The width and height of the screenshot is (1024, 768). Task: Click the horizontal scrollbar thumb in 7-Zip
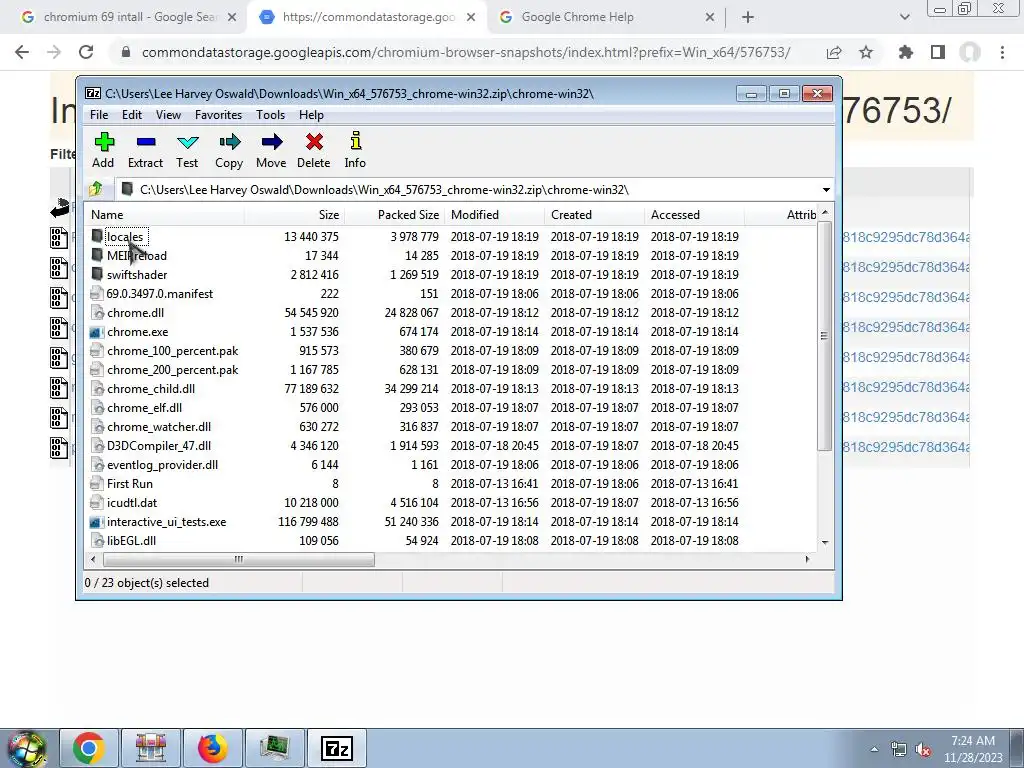click(x=239, y=559)
